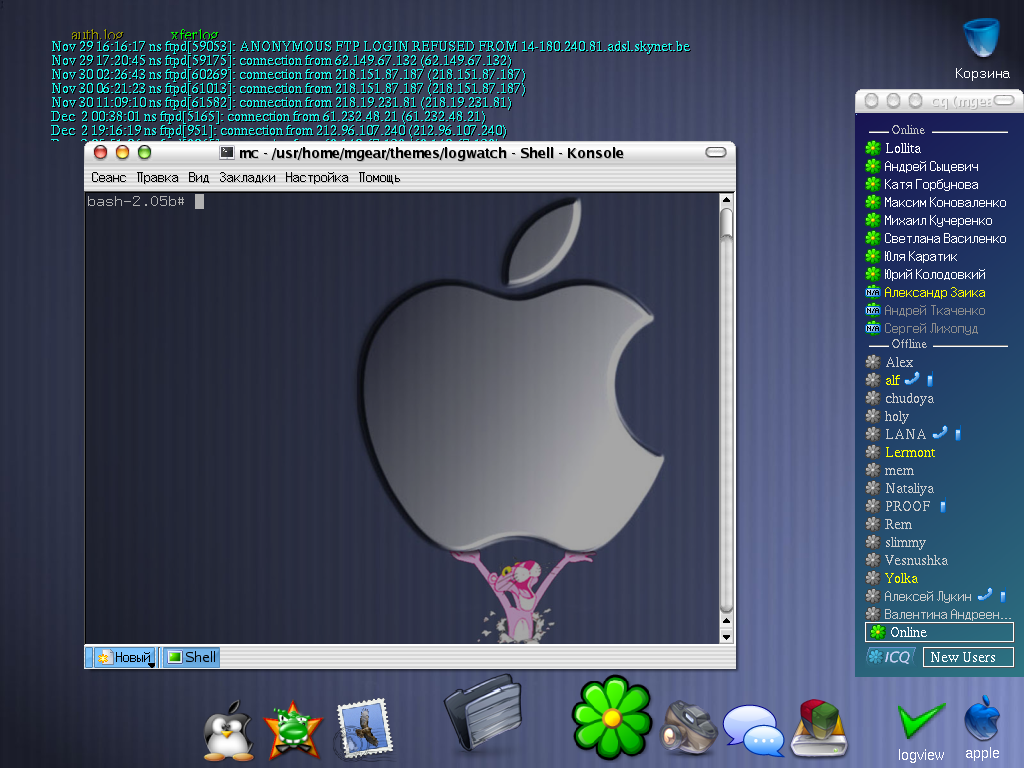This screenshot has width=1024, height=768.
Task: Click the terminal icon in Konsole title bar
Action: click(227, 153)
